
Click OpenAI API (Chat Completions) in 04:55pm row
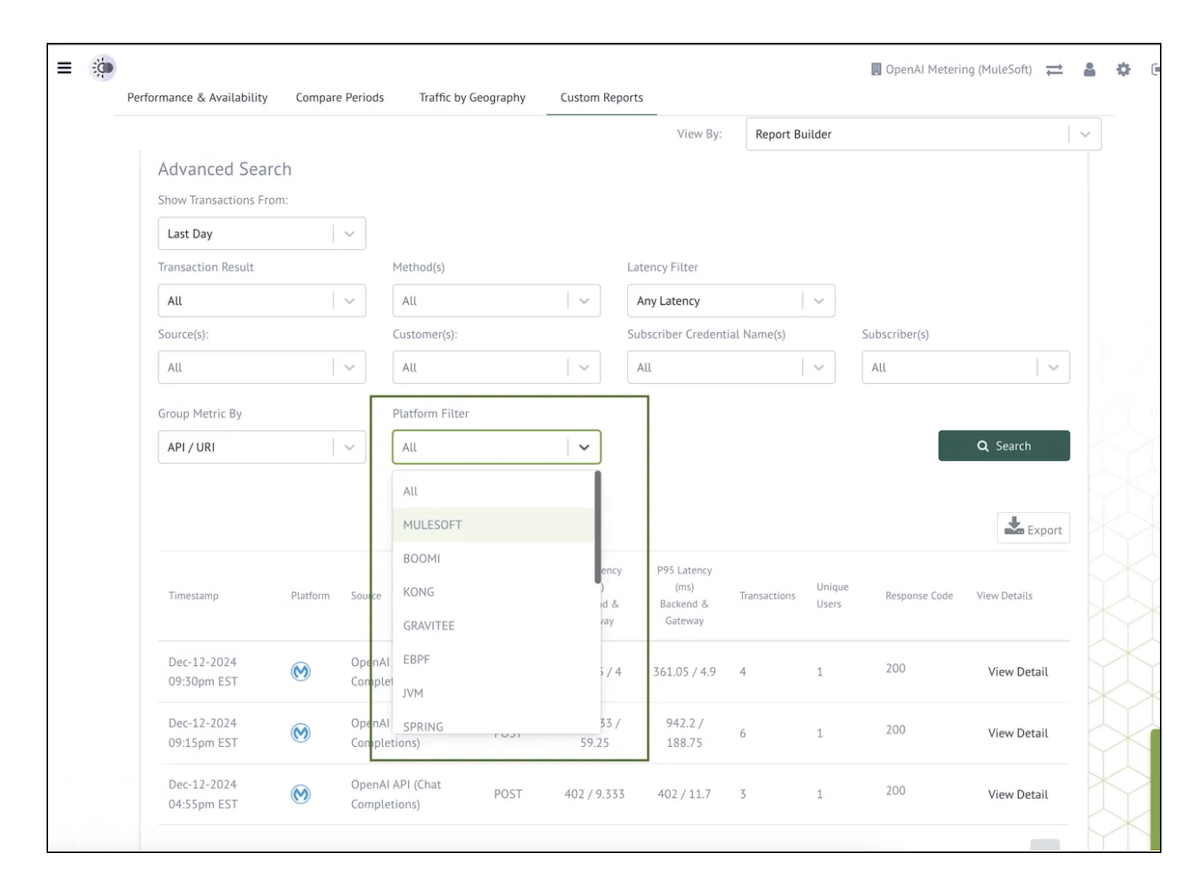[x=396, y=794]
